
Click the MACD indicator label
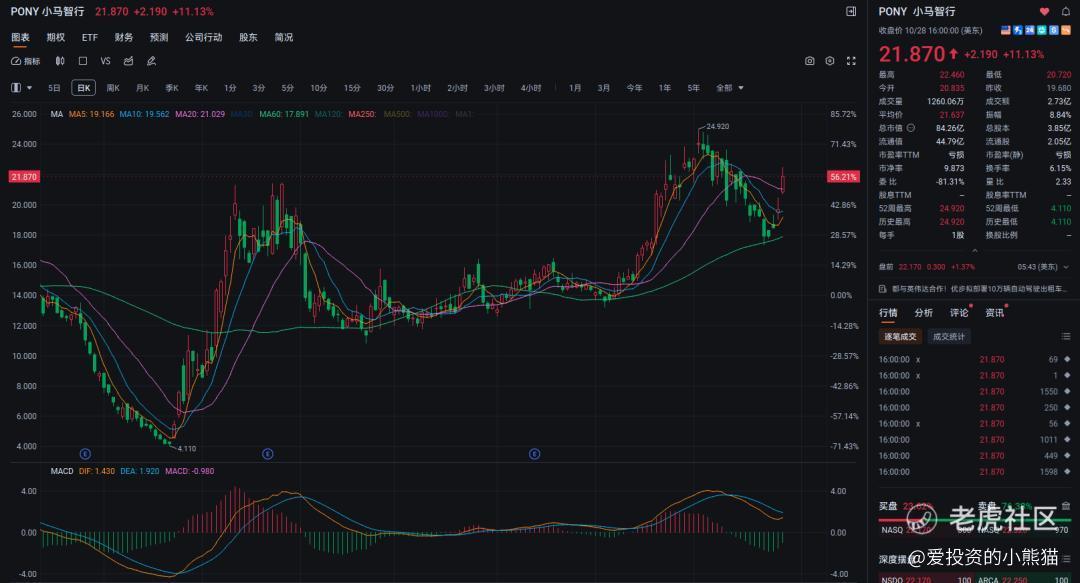tap(62, 471)
